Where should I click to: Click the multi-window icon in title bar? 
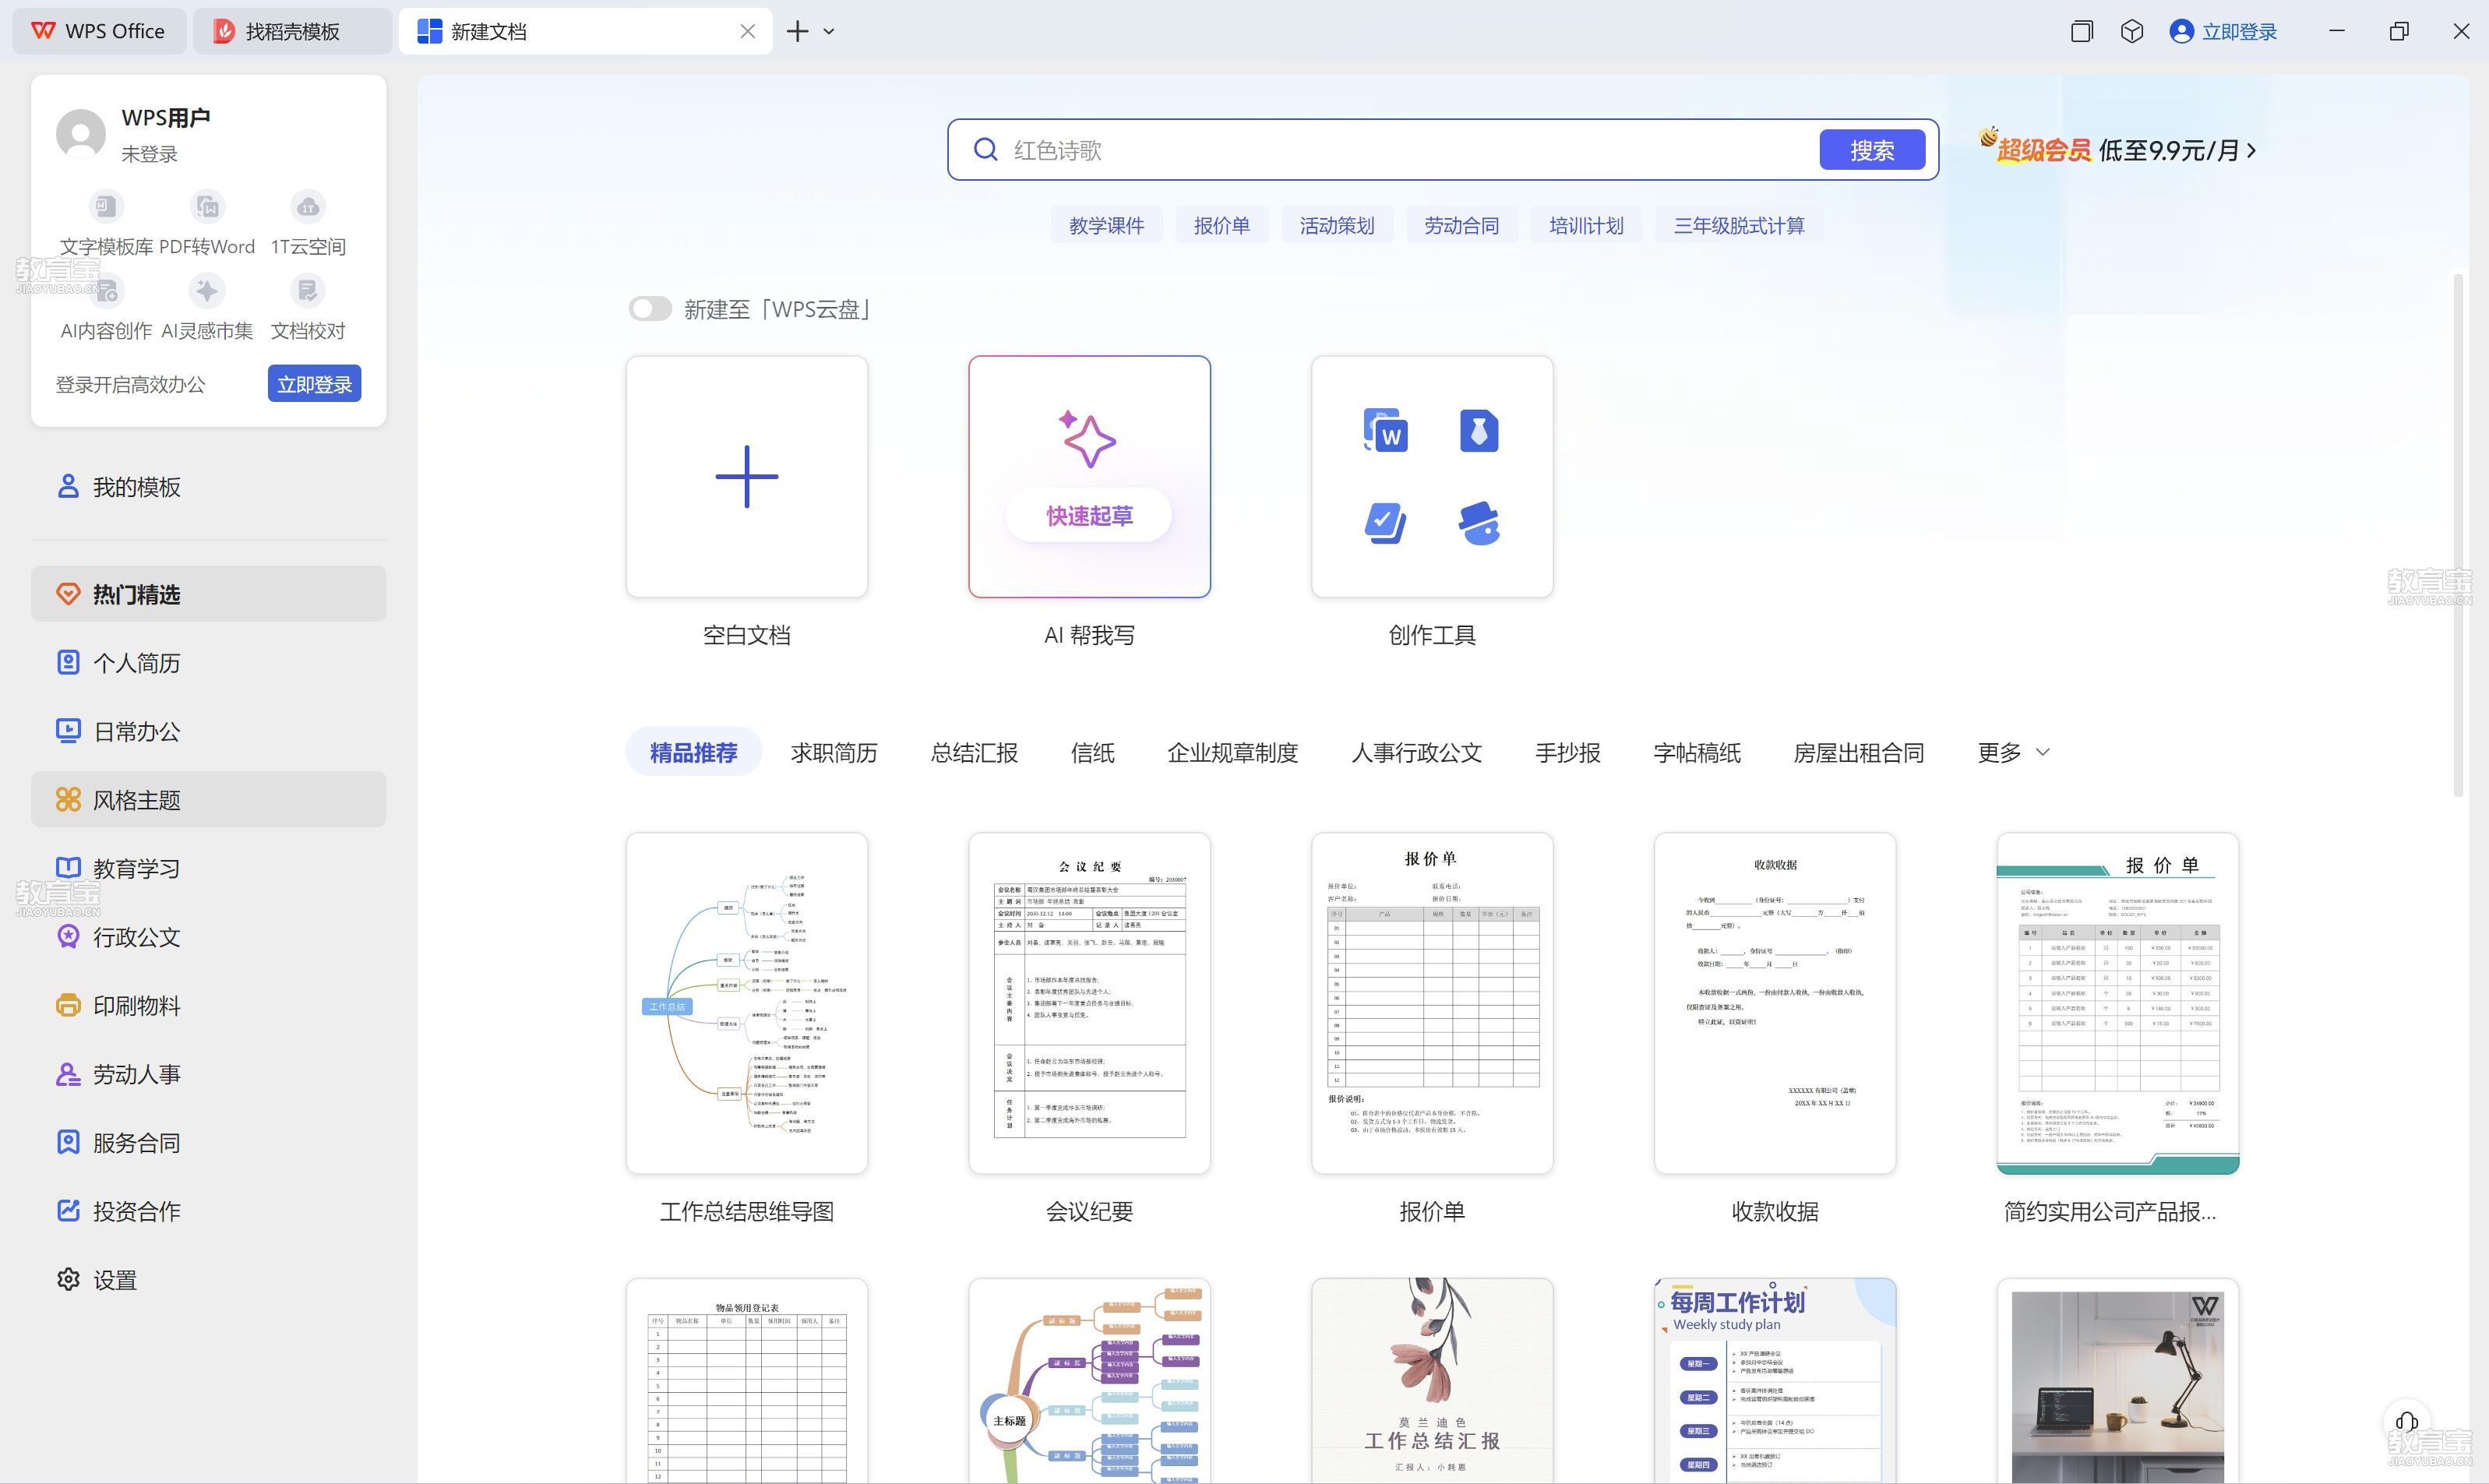[2082, 32]
